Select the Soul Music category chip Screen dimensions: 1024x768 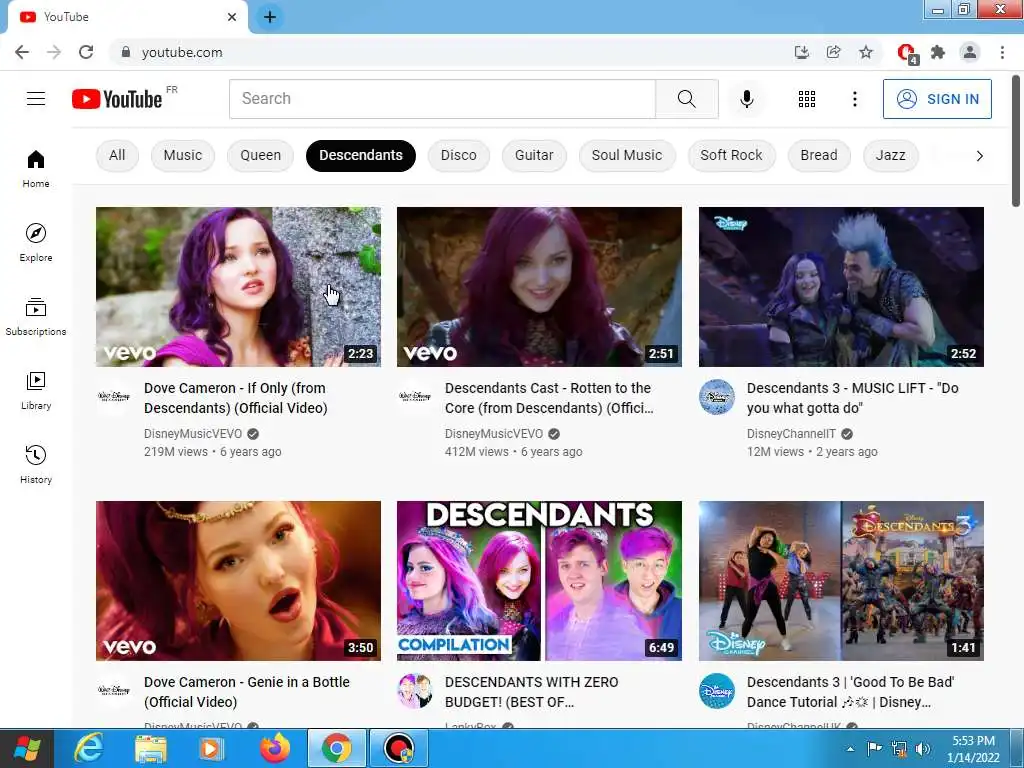(x=627, y=155)
